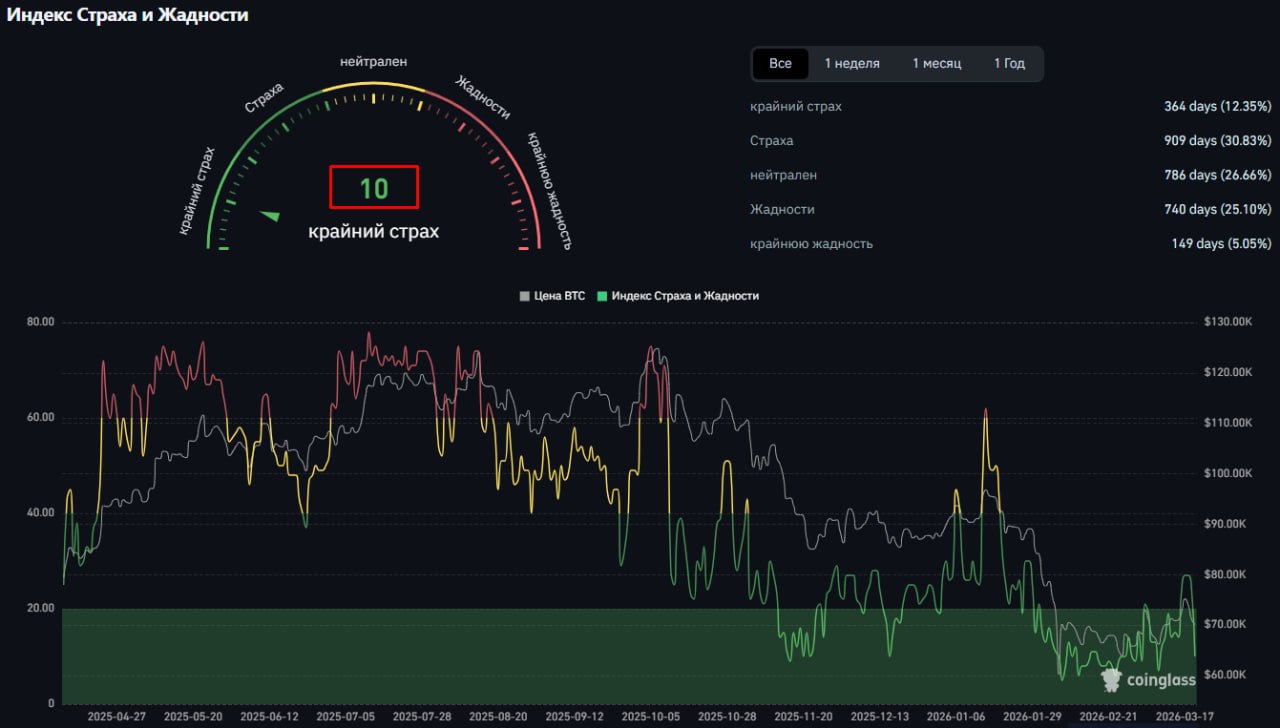Click the coinglass logo watermark
The height and width of the screenshot is (728, 1280).
pyautogui.click(x=1148, y=680)
